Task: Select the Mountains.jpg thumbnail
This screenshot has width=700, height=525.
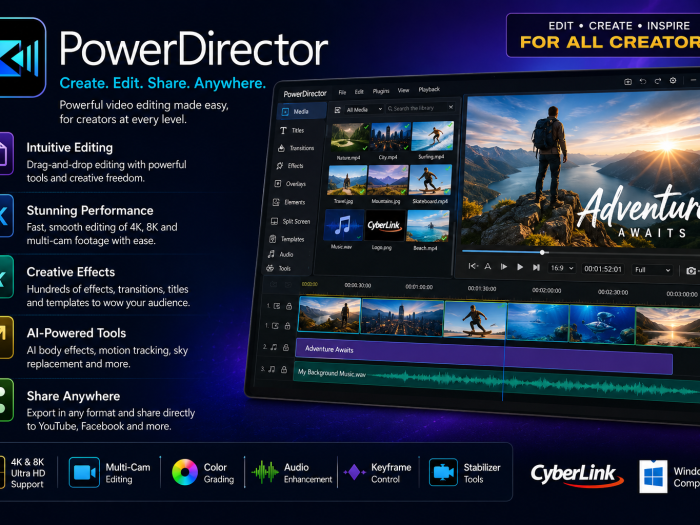Action: 388,180
